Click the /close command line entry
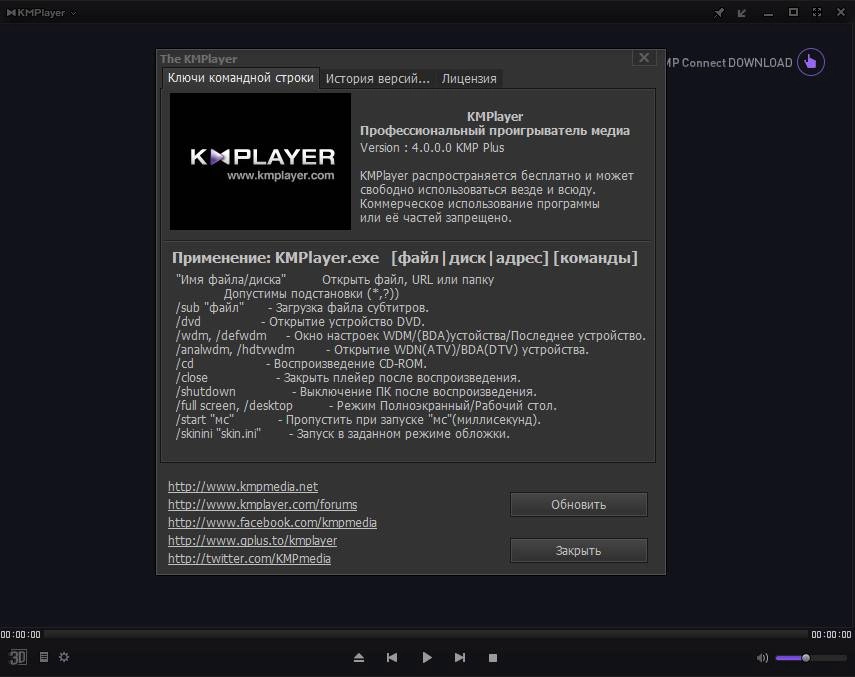Image resolution: width=855 pixels, height=677 pixels. (x=348, y=378)
